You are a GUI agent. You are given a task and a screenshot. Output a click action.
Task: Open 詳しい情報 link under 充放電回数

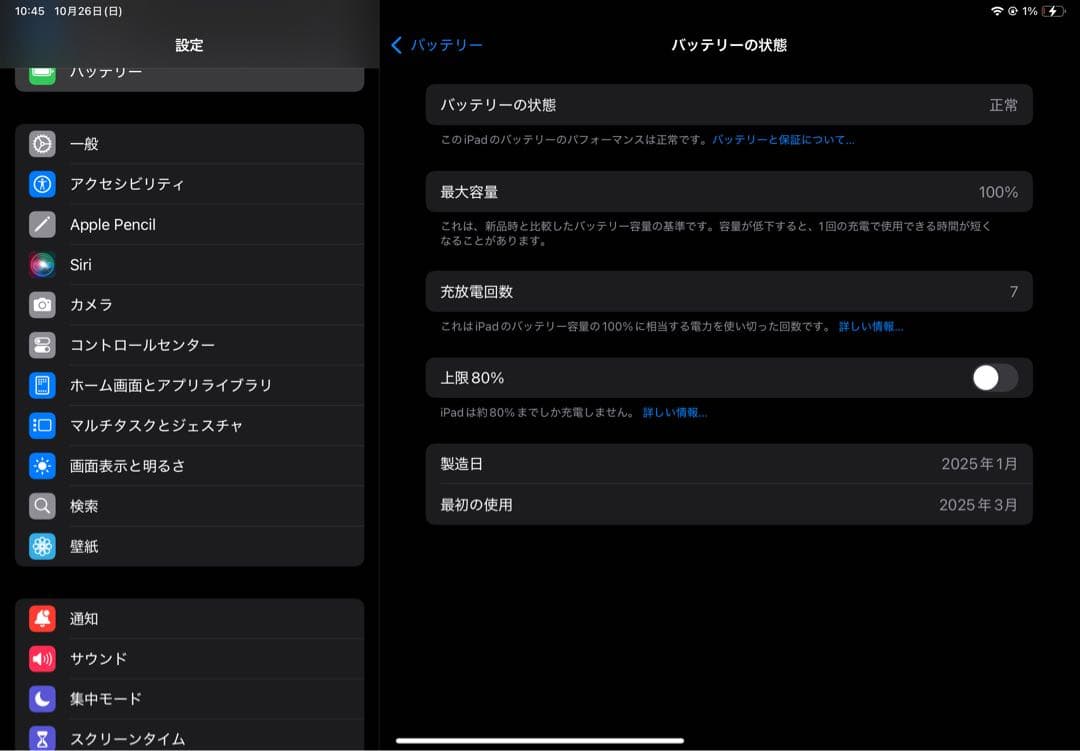click(x=869, y=326)
